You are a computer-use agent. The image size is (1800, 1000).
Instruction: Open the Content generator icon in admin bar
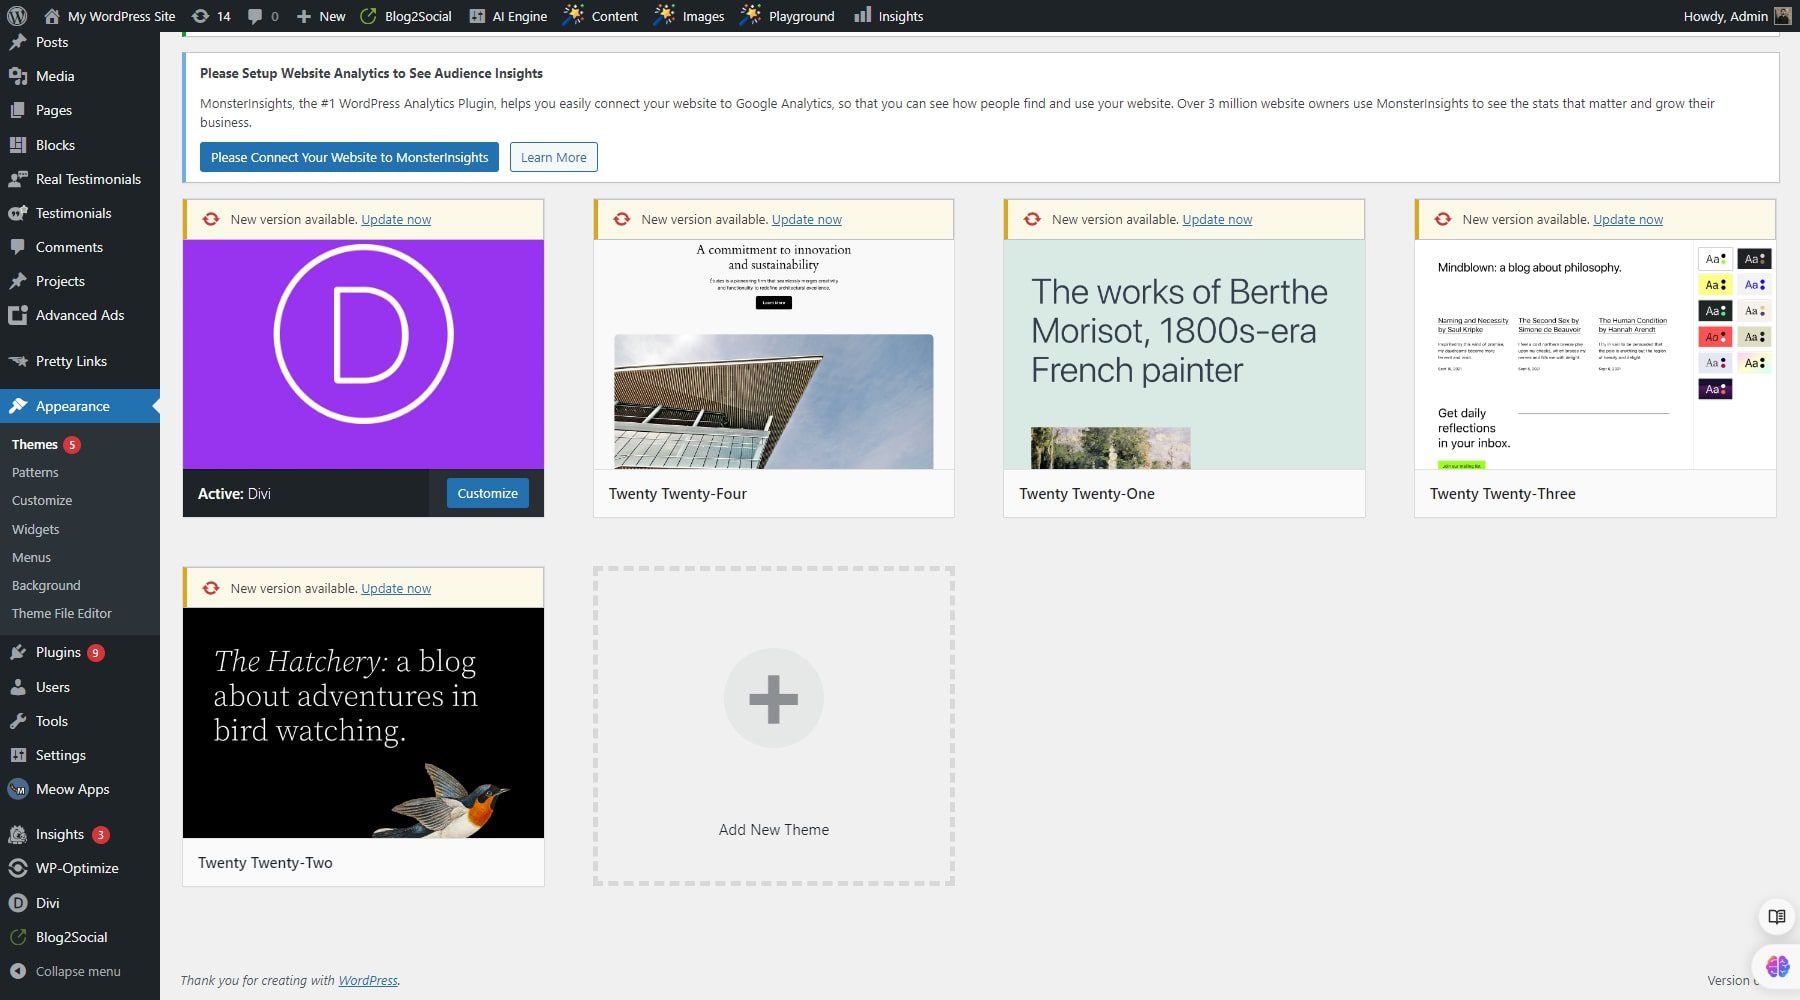[573, 15]
